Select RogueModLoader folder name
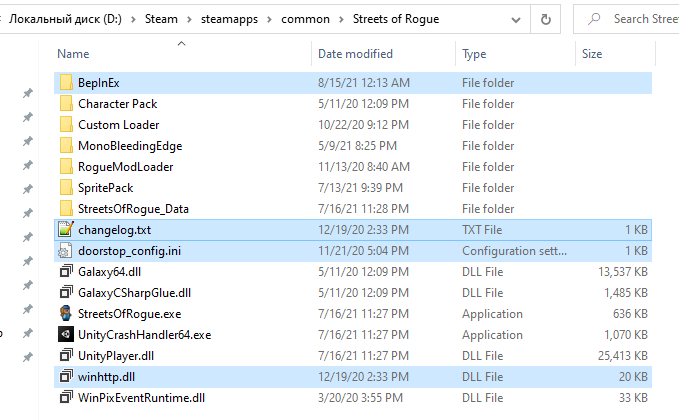This screenshot has width=679, height=420. 126,167
